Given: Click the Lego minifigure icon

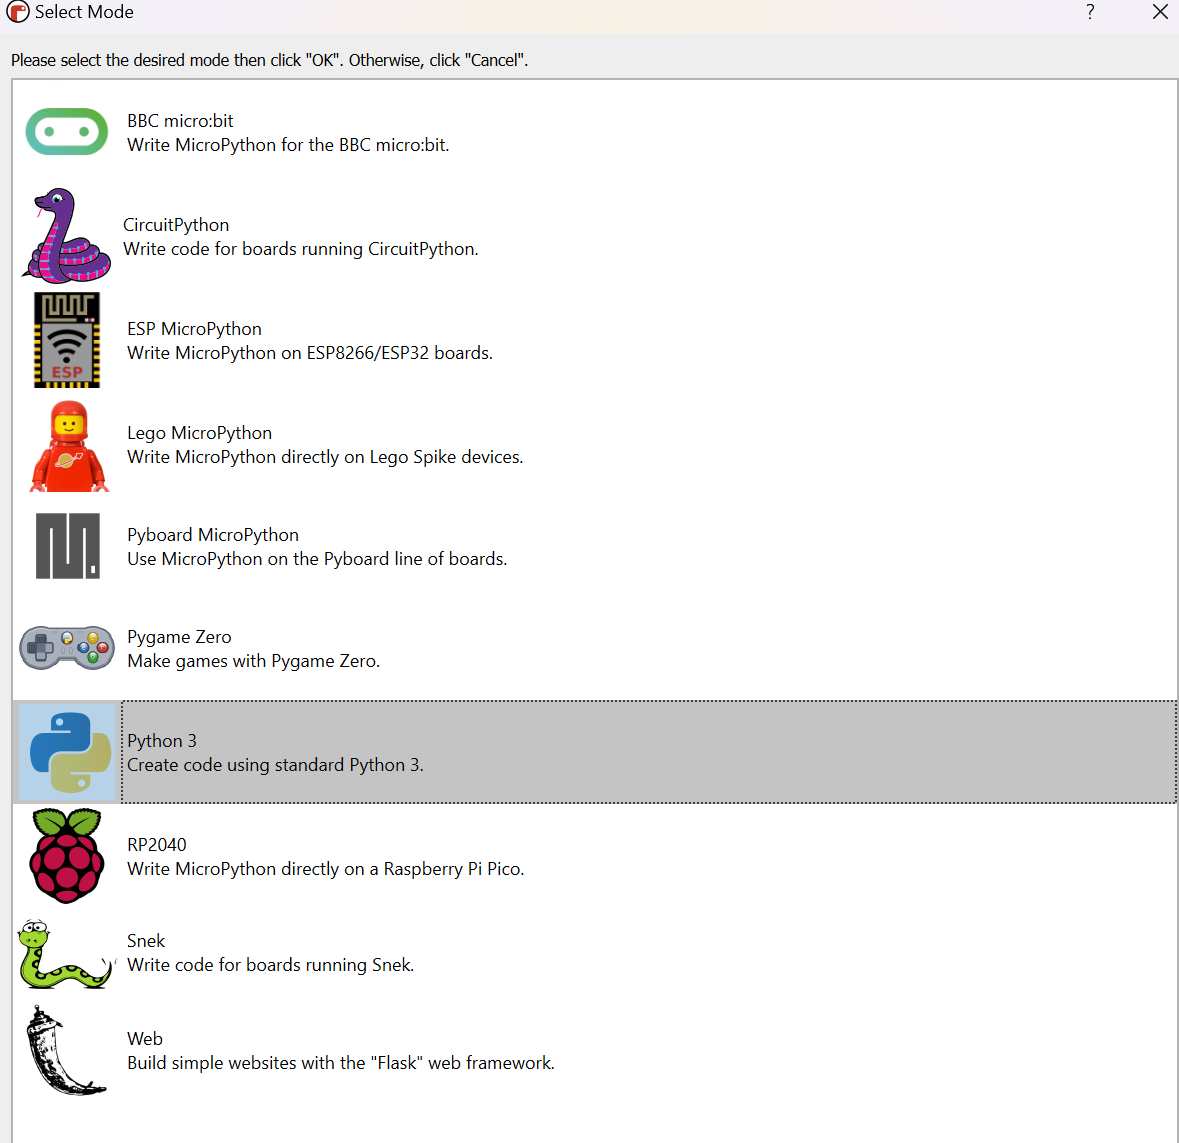Looking at the screenshot, I should 69,446.
